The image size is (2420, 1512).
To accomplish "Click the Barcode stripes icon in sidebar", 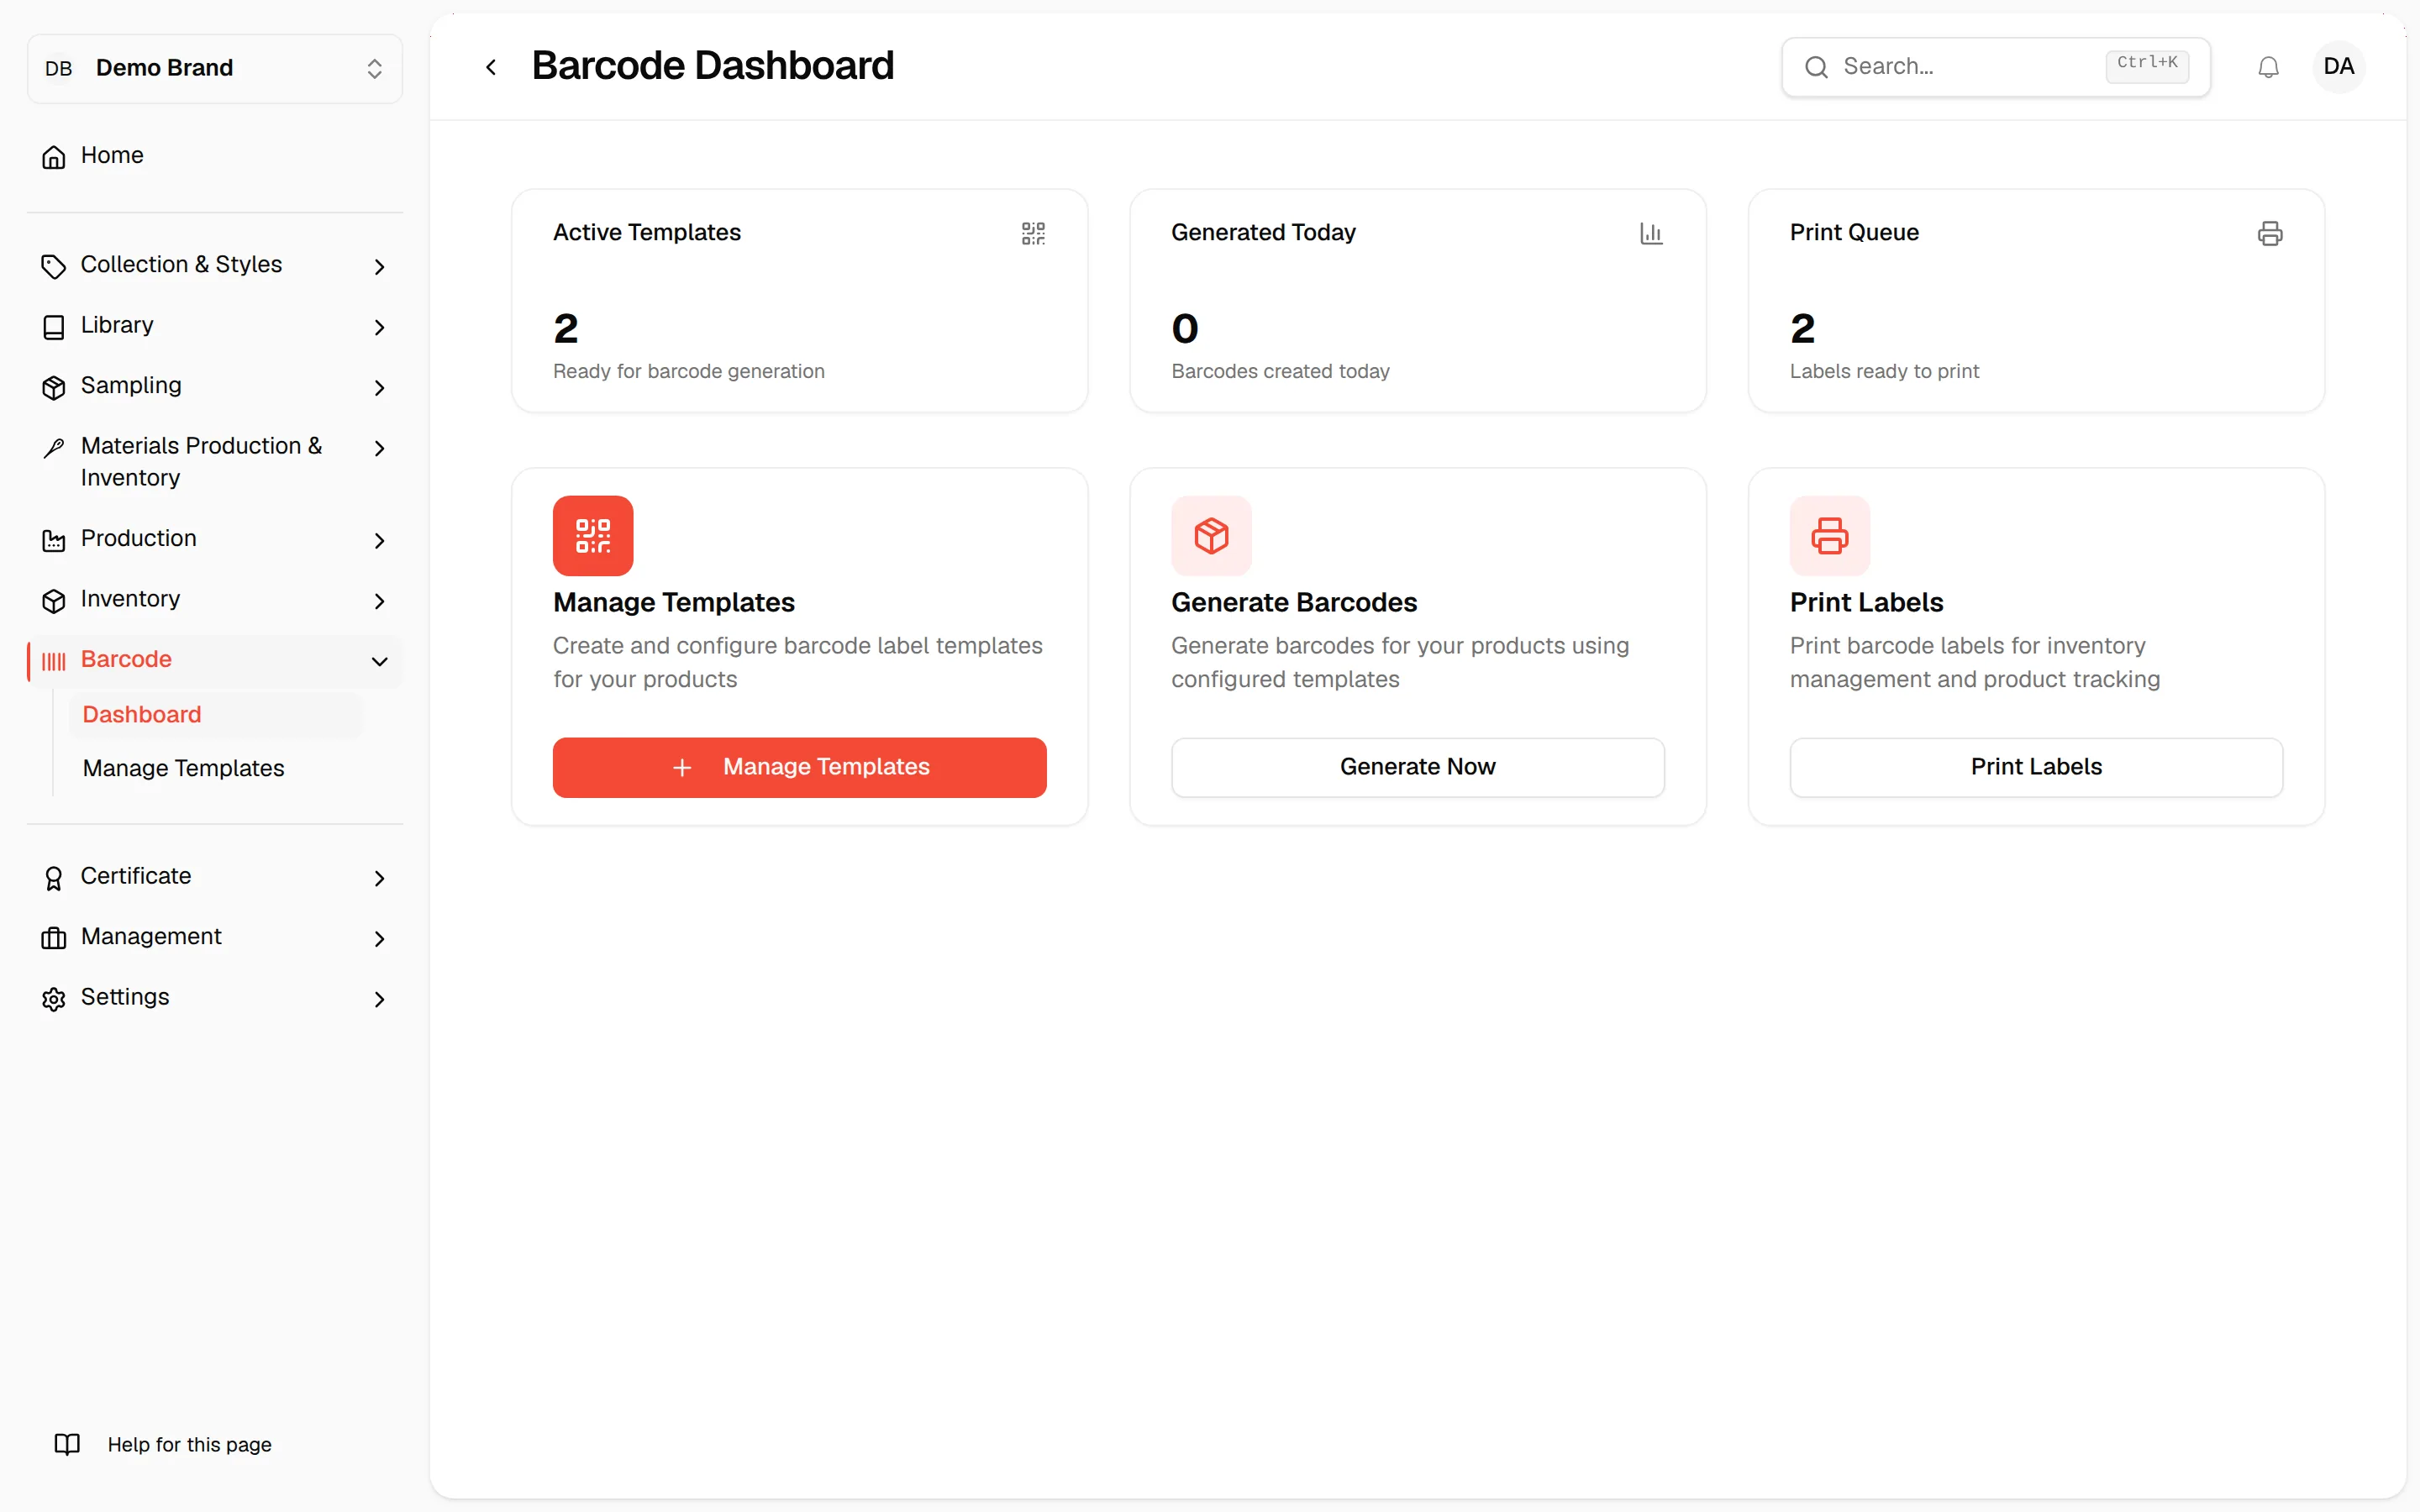I will [x=54, y=661].
